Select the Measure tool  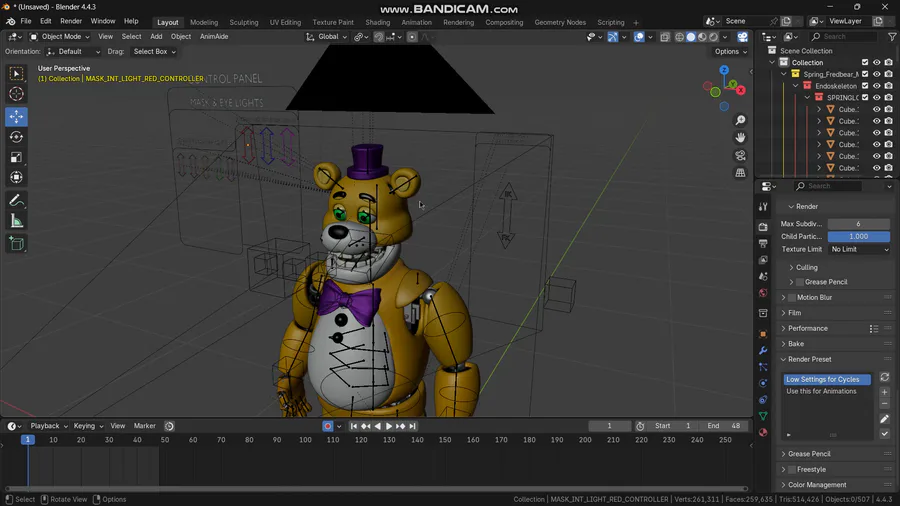[x=16, y=221]
